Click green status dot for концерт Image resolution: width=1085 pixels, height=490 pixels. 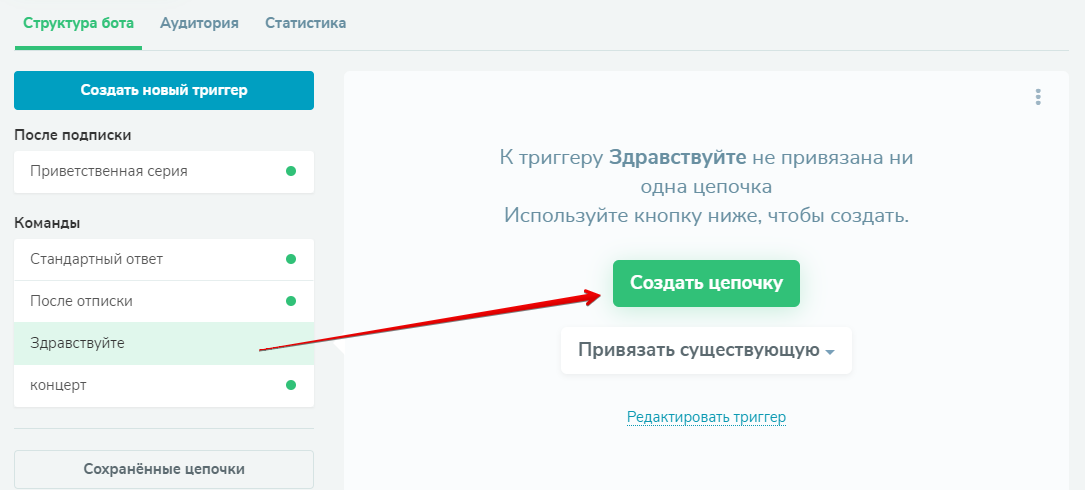click(x=291, y=385)
